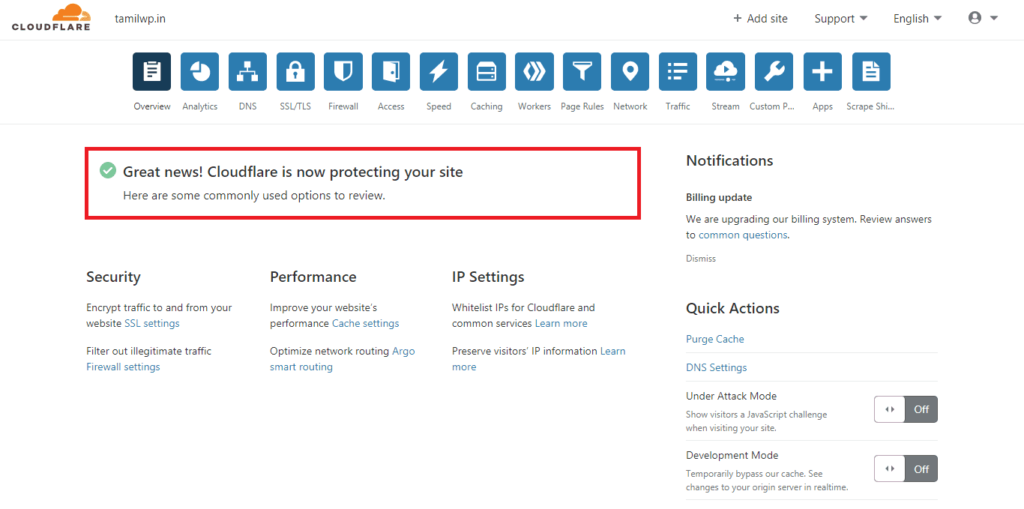Click the Security heading

click(x=113, y=277)
